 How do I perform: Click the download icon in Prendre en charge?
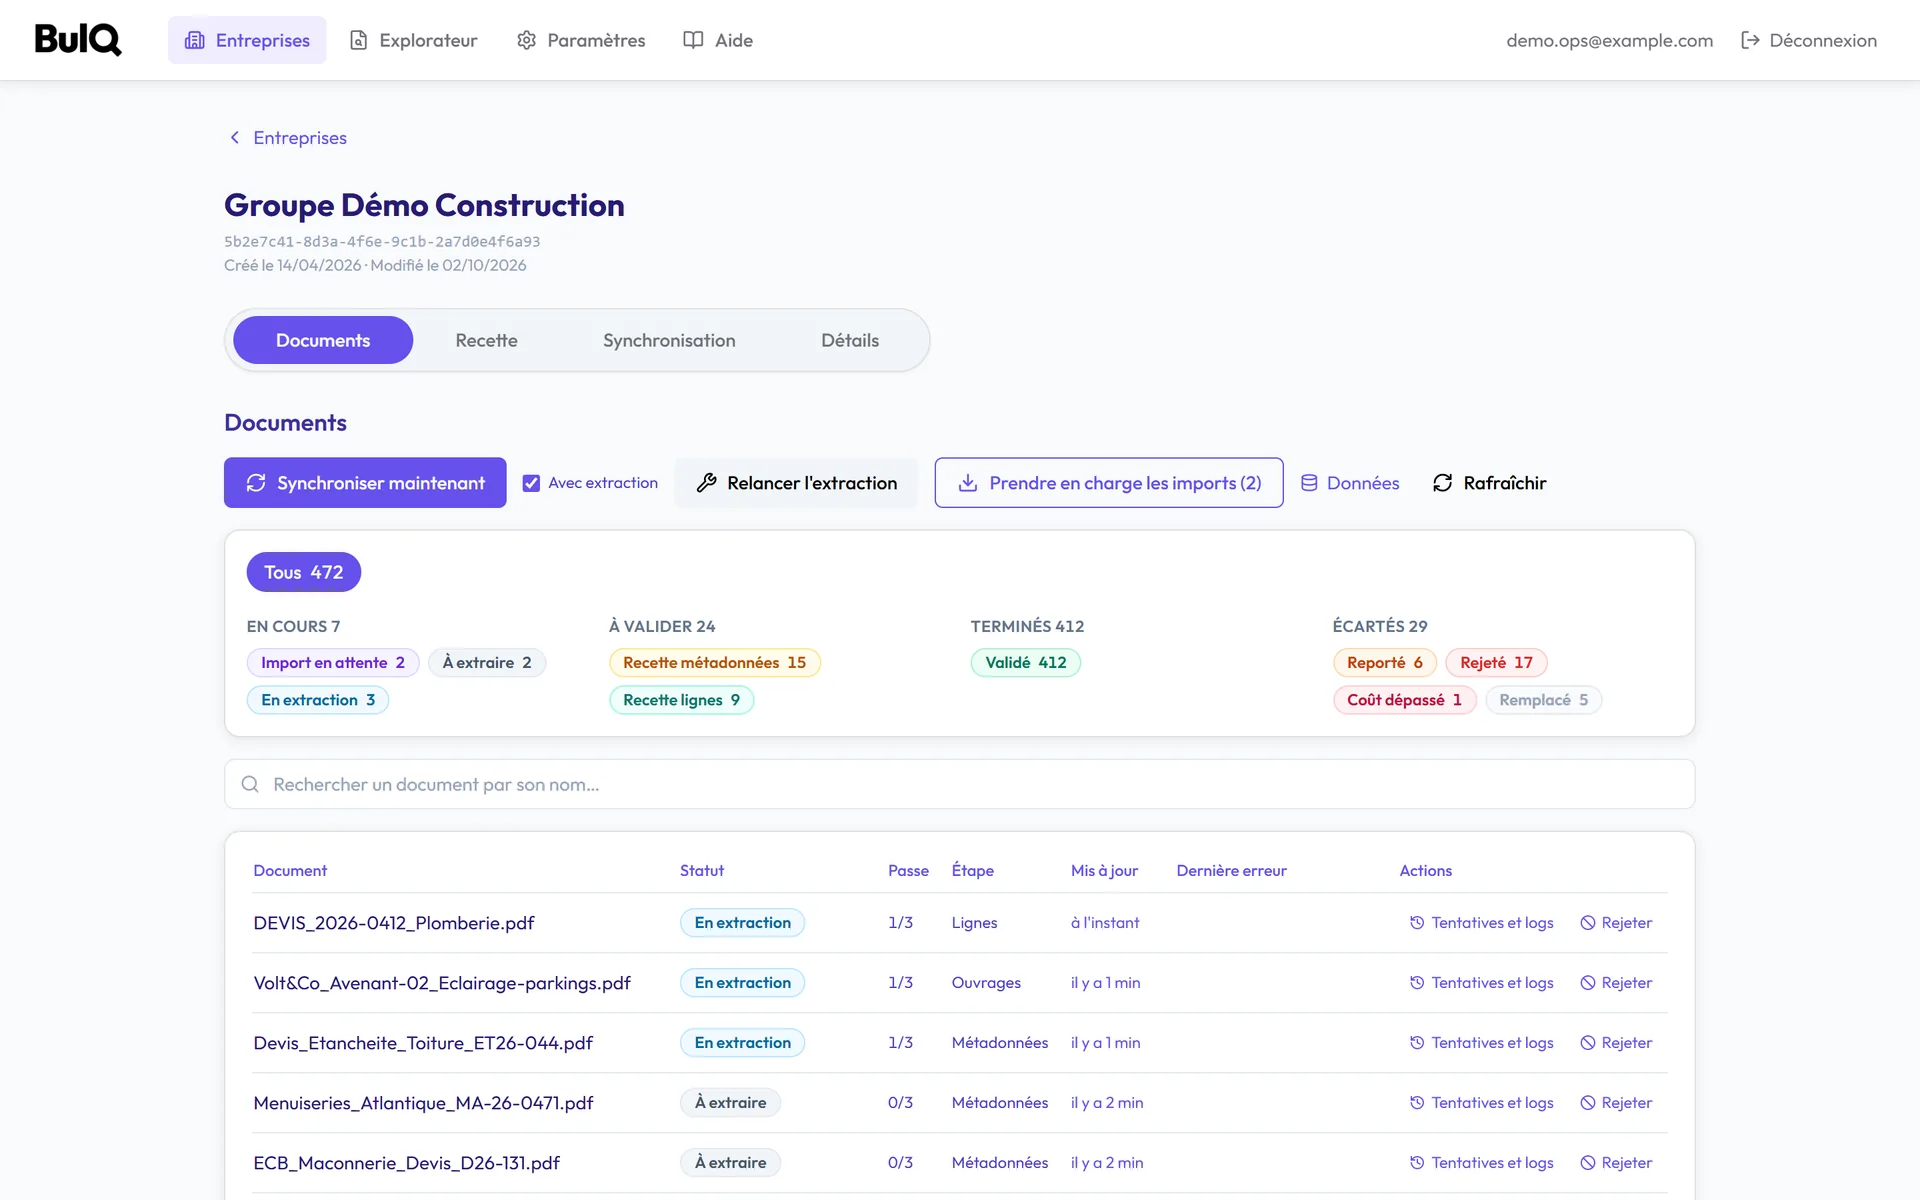point(968,483)
